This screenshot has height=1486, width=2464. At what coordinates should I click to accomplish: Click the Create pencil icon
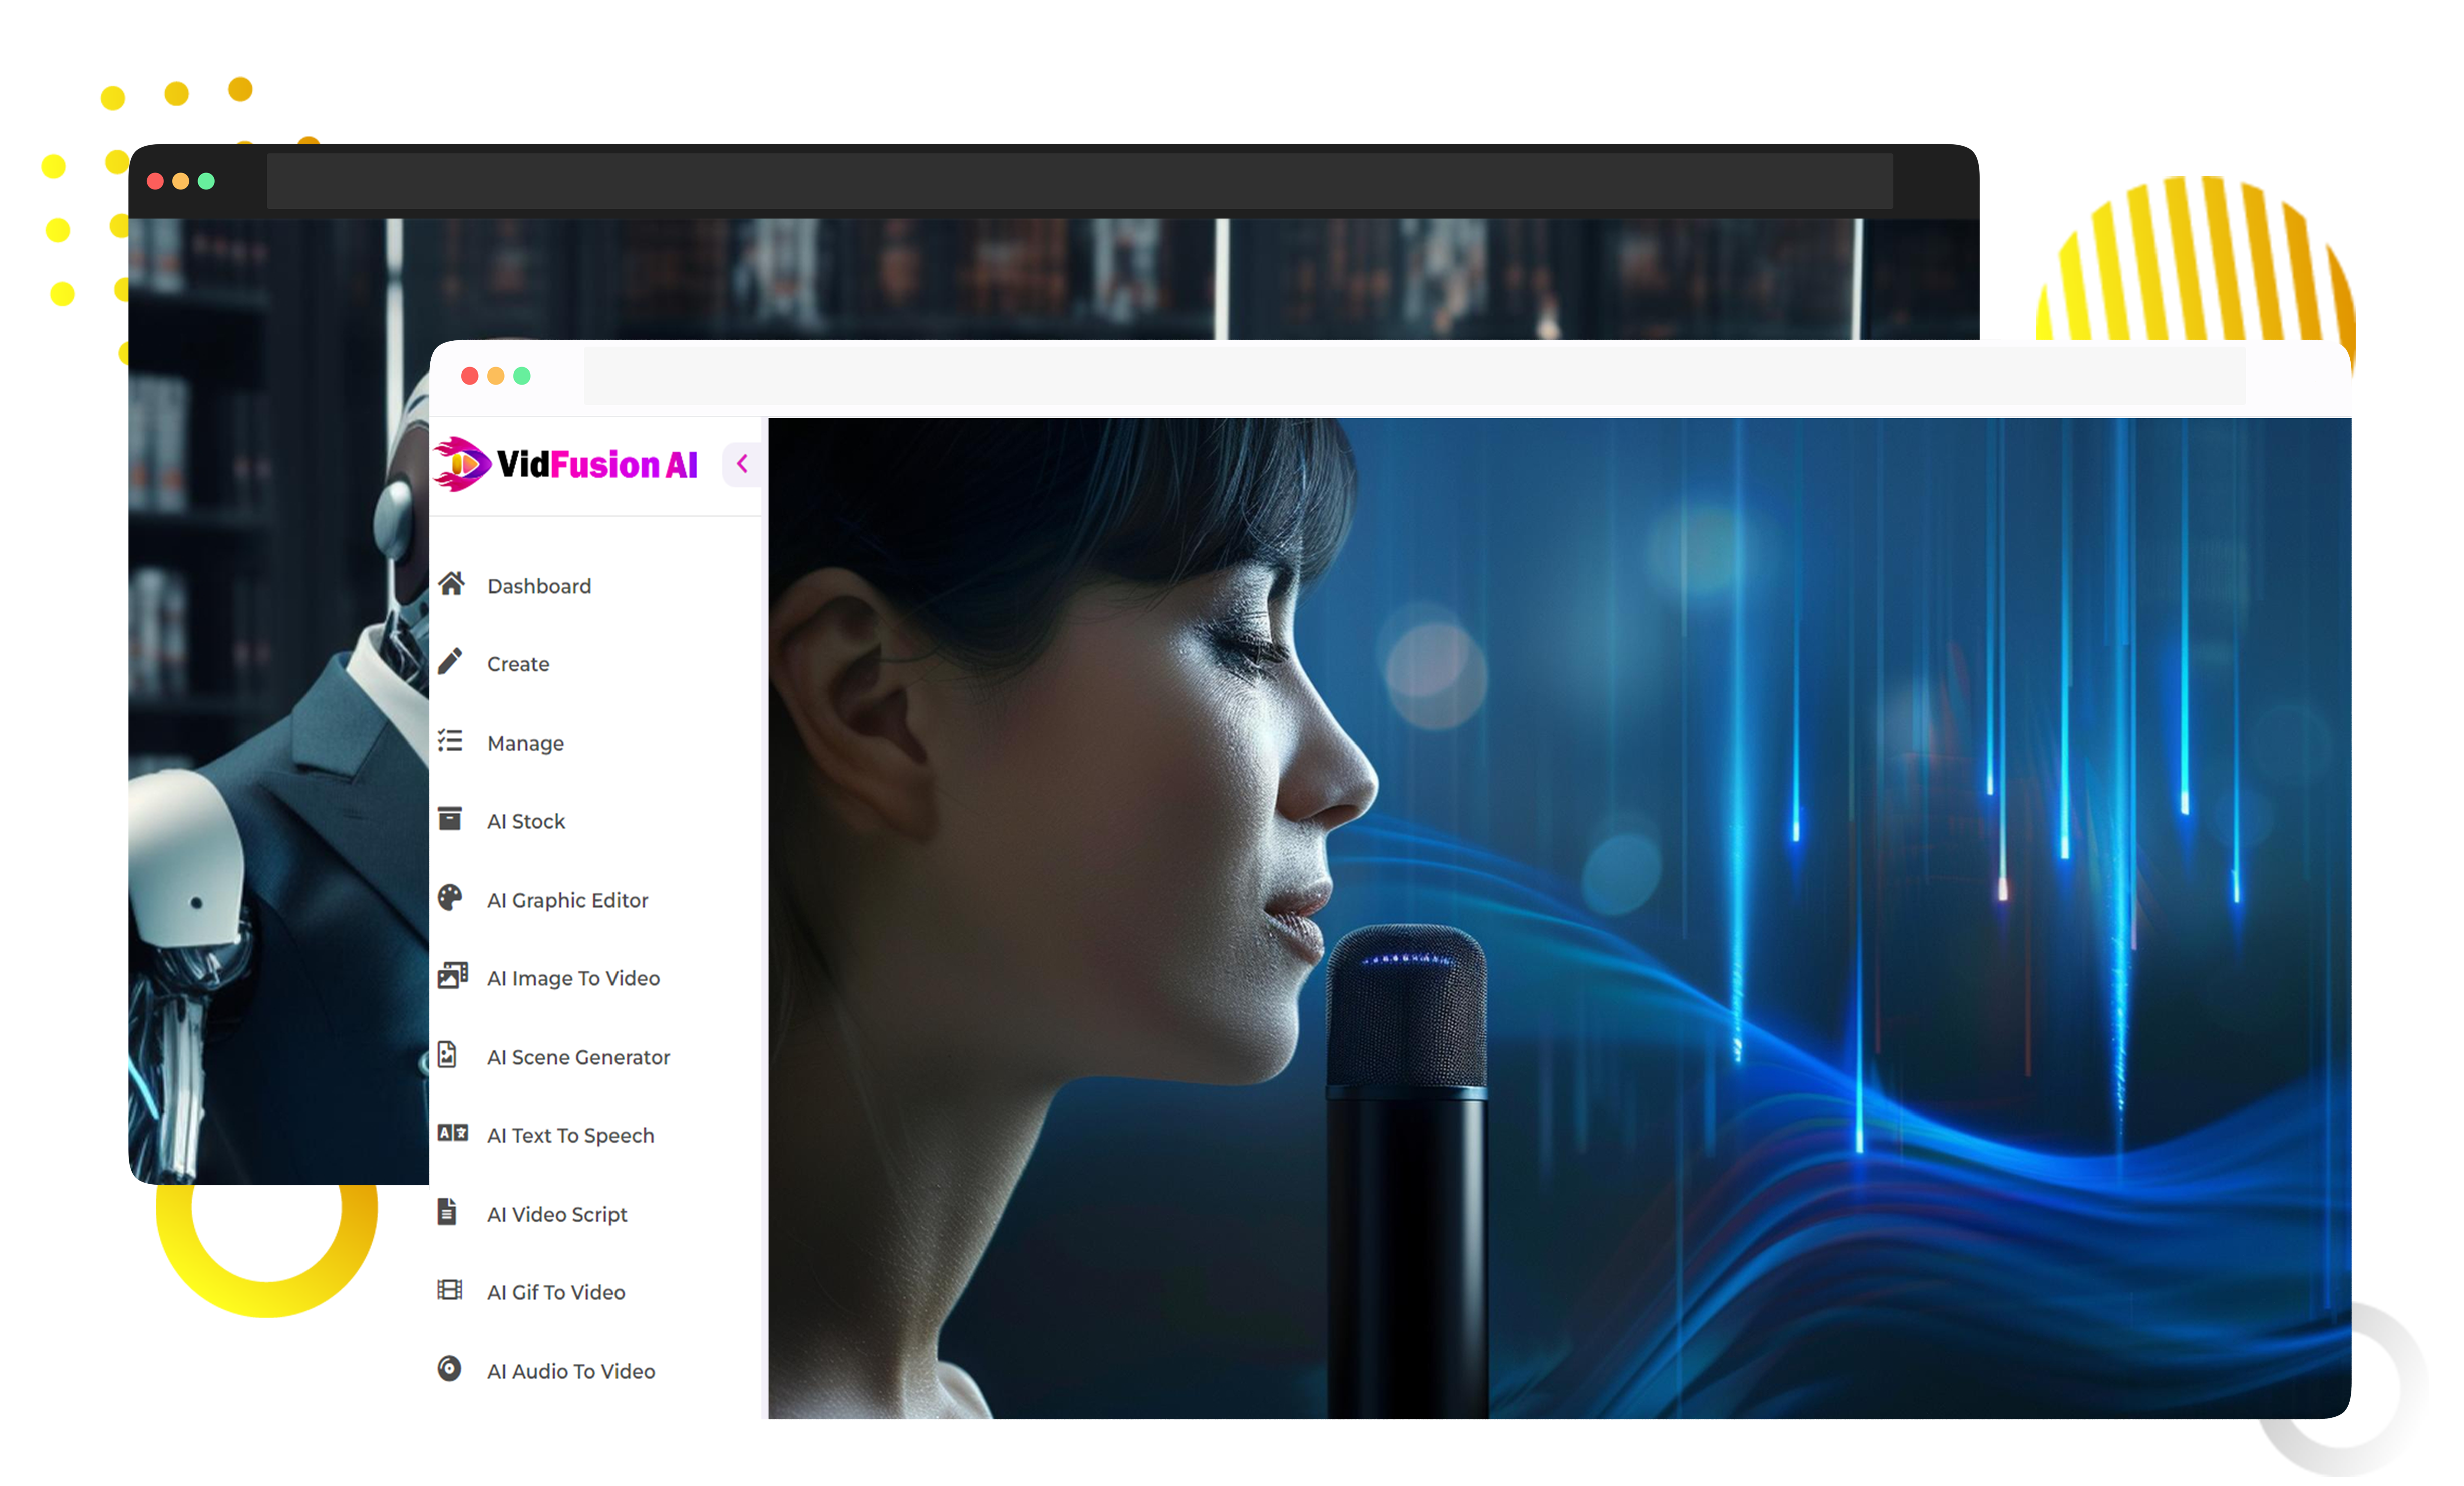tap(450, 661)
